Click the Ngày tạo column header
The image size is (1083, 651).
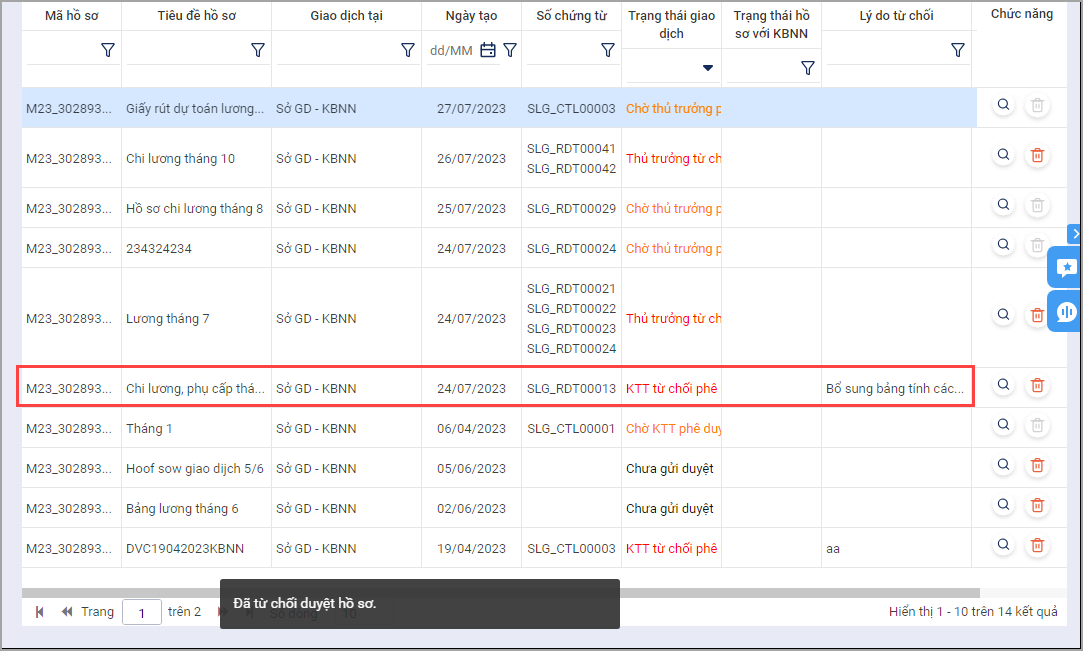click(x=471, y=15)
